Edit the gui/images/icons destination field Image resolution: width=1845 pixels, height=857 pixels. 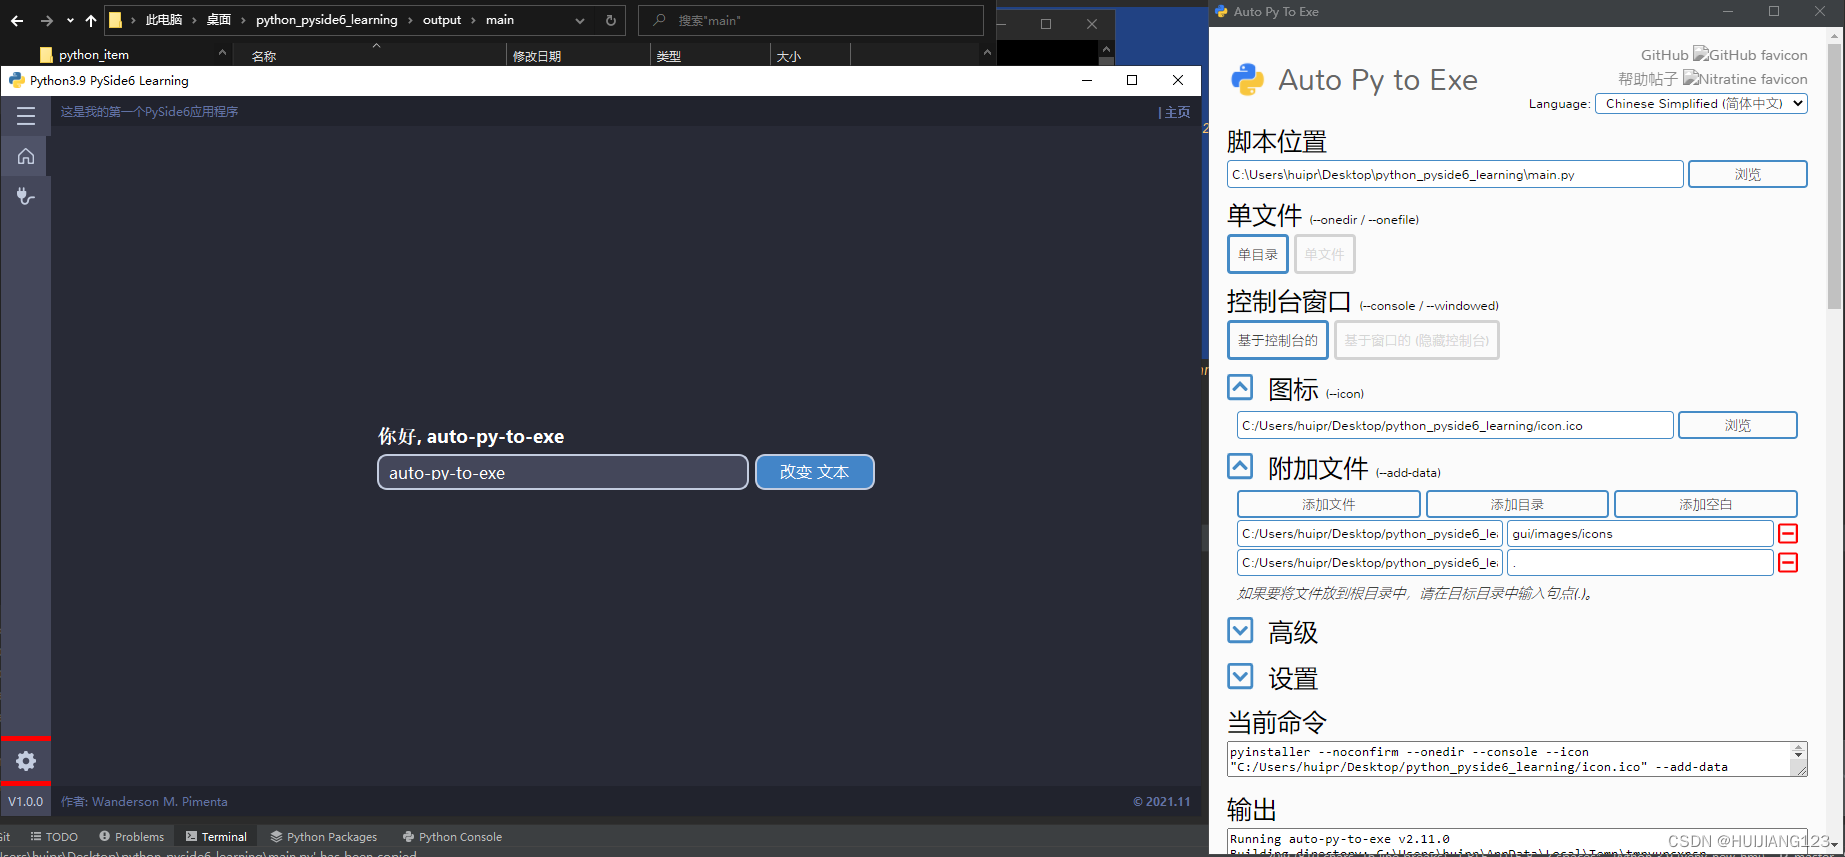(x=1640, y=534)
